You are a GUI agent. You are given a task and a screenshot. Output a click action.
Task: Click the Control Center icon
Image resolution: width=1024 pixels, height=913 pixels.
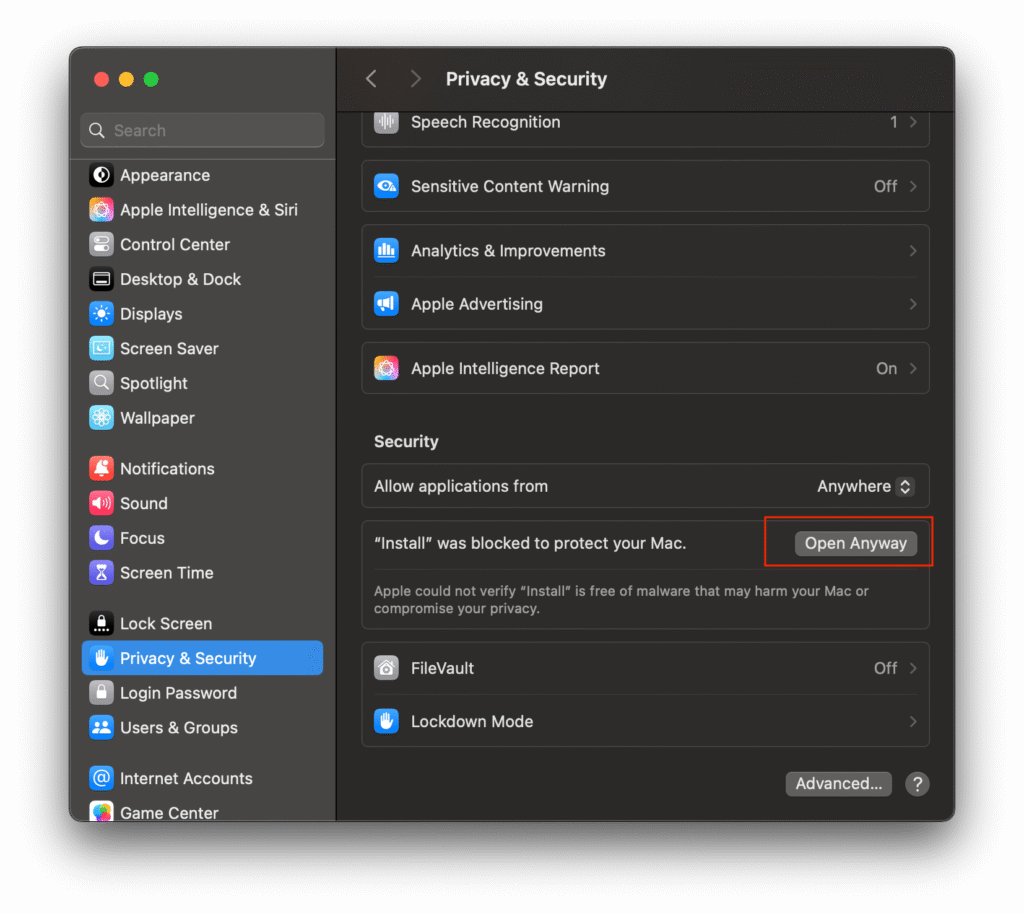click(x=101, y=244)
